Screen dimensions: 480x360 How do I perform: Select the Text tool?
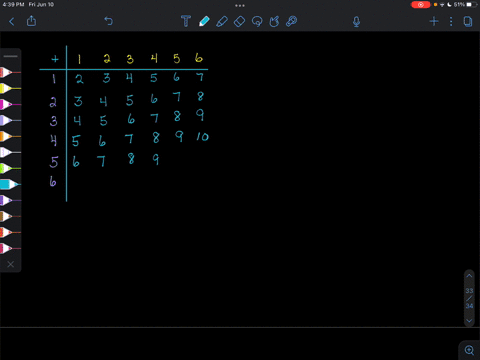[186, 21]
